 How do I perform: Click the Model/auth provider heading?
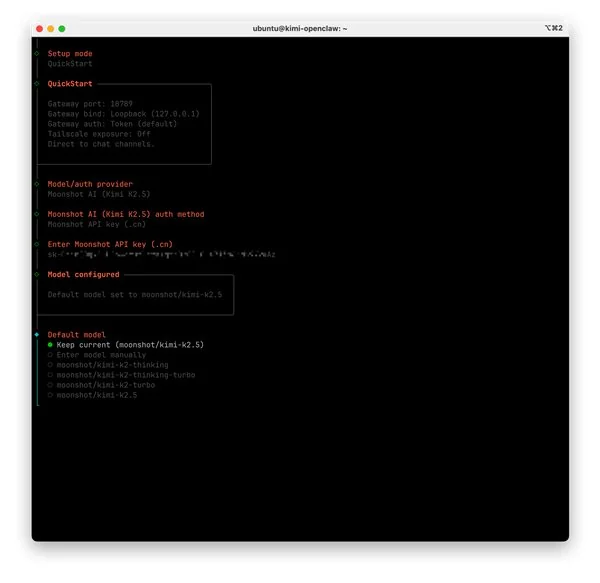coord(90,184)
